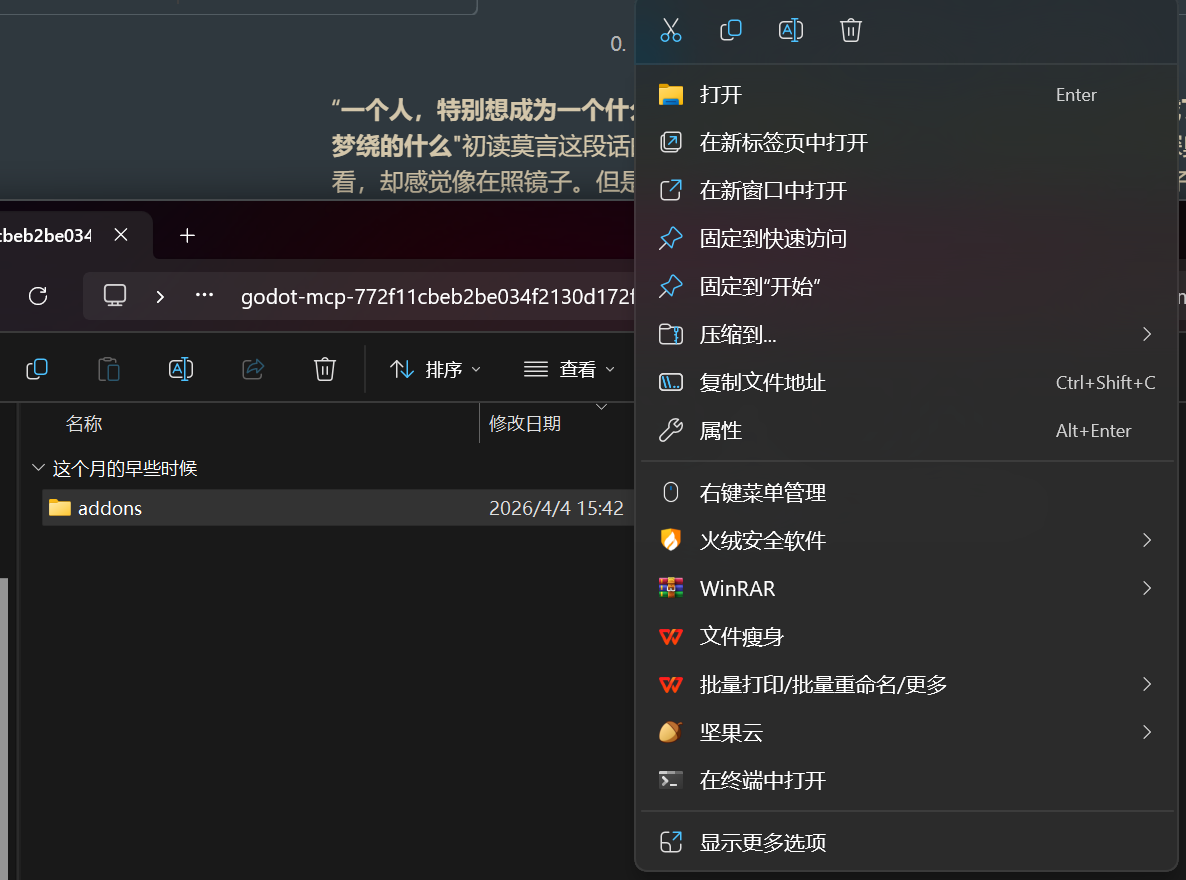
Task: Choose 属性 from context menu
Action: 720,430
